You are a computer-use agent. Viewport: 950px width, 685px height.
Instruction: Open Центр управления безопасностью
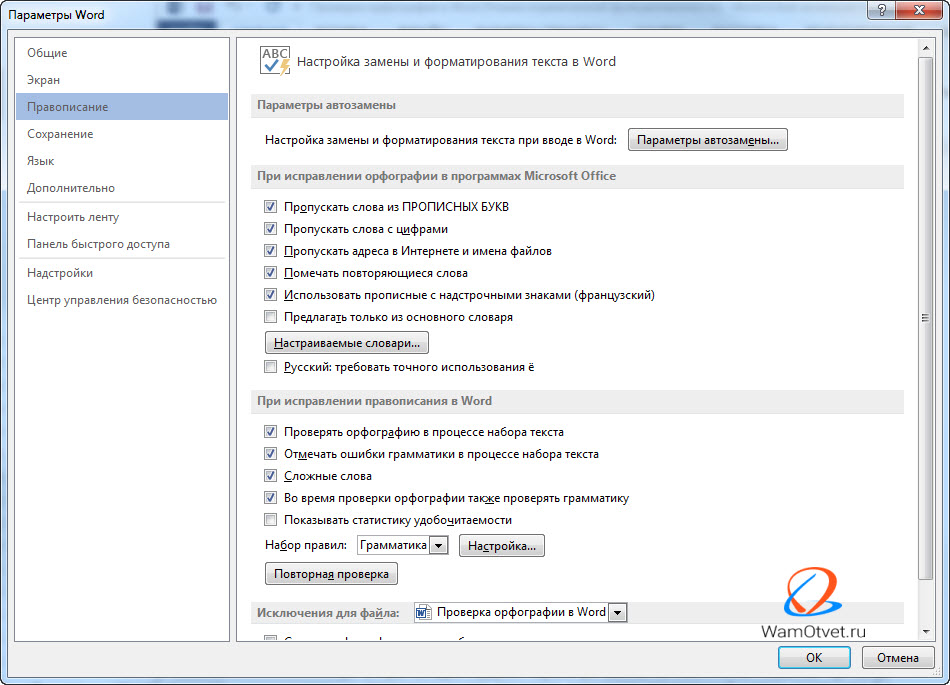(122, 300)
